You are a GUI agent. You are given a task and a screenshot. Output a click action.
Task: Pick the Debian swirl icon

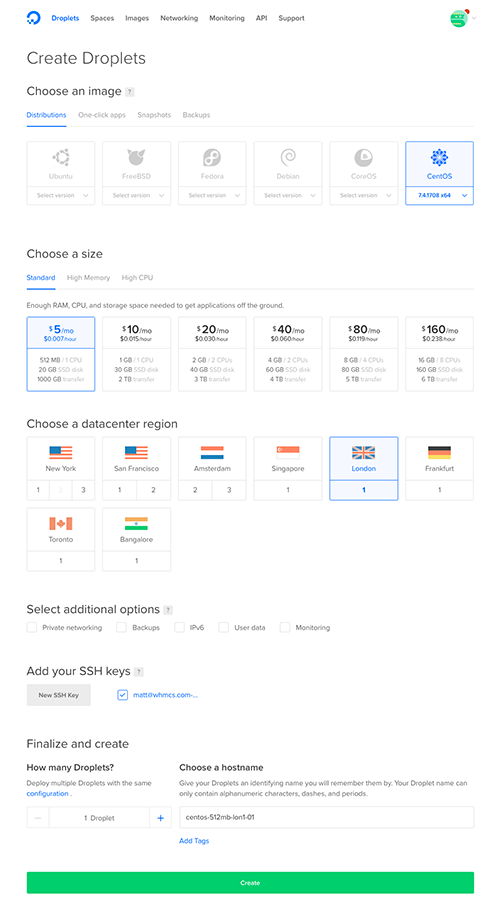(288, 157)
